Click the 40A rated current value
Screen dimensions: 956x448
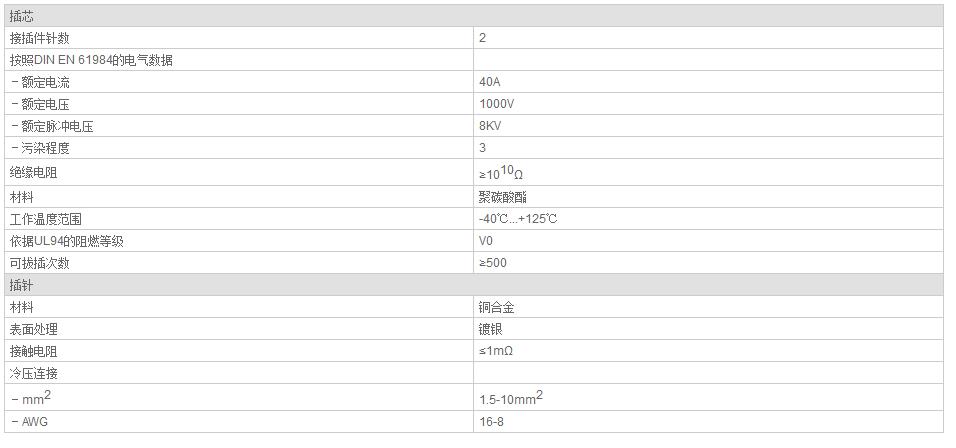click(x=490, y=82)
